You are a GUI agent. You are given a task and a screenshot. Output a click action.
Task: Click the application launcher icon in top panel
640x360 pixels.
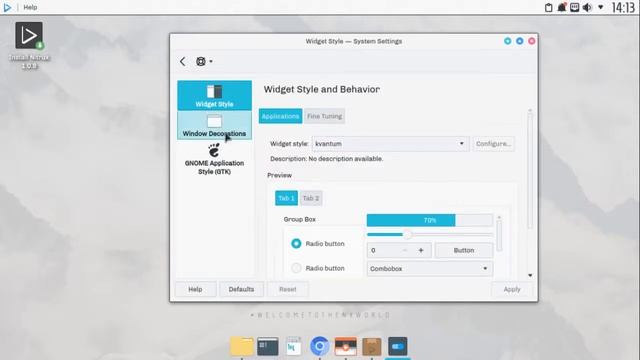7,7
